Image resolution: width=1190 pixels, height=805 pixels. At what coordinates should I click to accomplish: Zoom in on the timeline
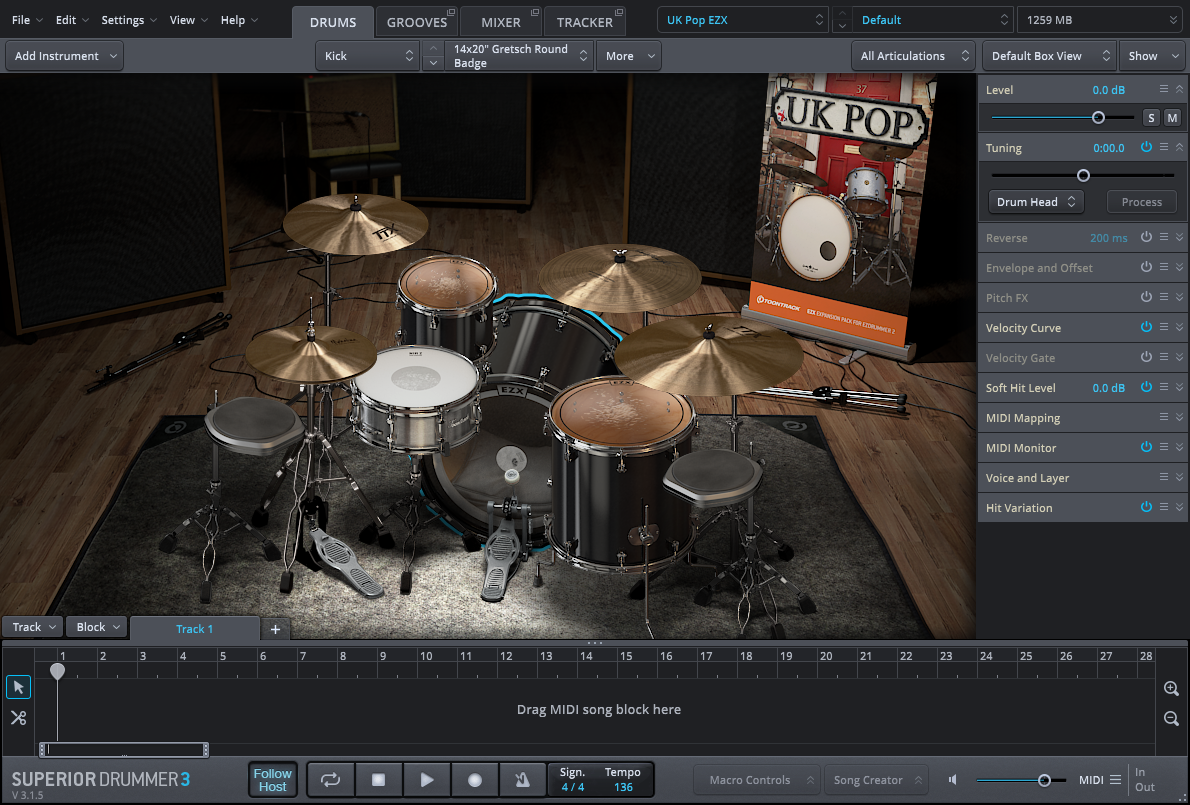(x=1171, y=688)
